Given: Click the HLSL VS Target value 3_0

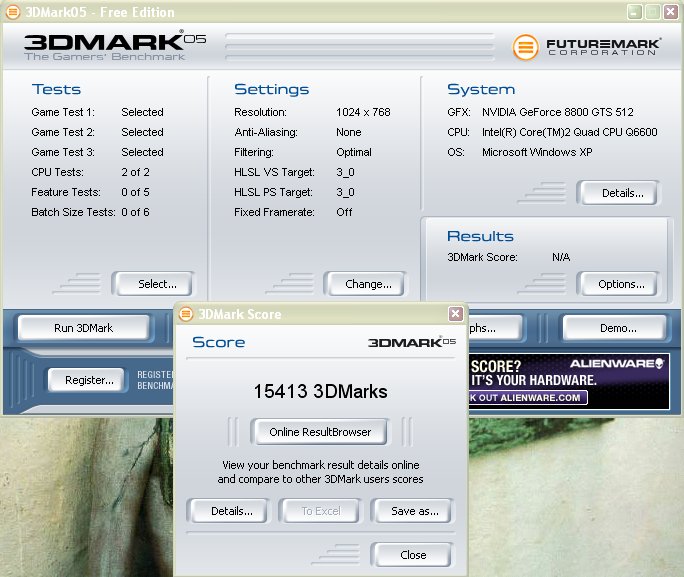Looking at the screenshot, I should (x=345, y=172).
